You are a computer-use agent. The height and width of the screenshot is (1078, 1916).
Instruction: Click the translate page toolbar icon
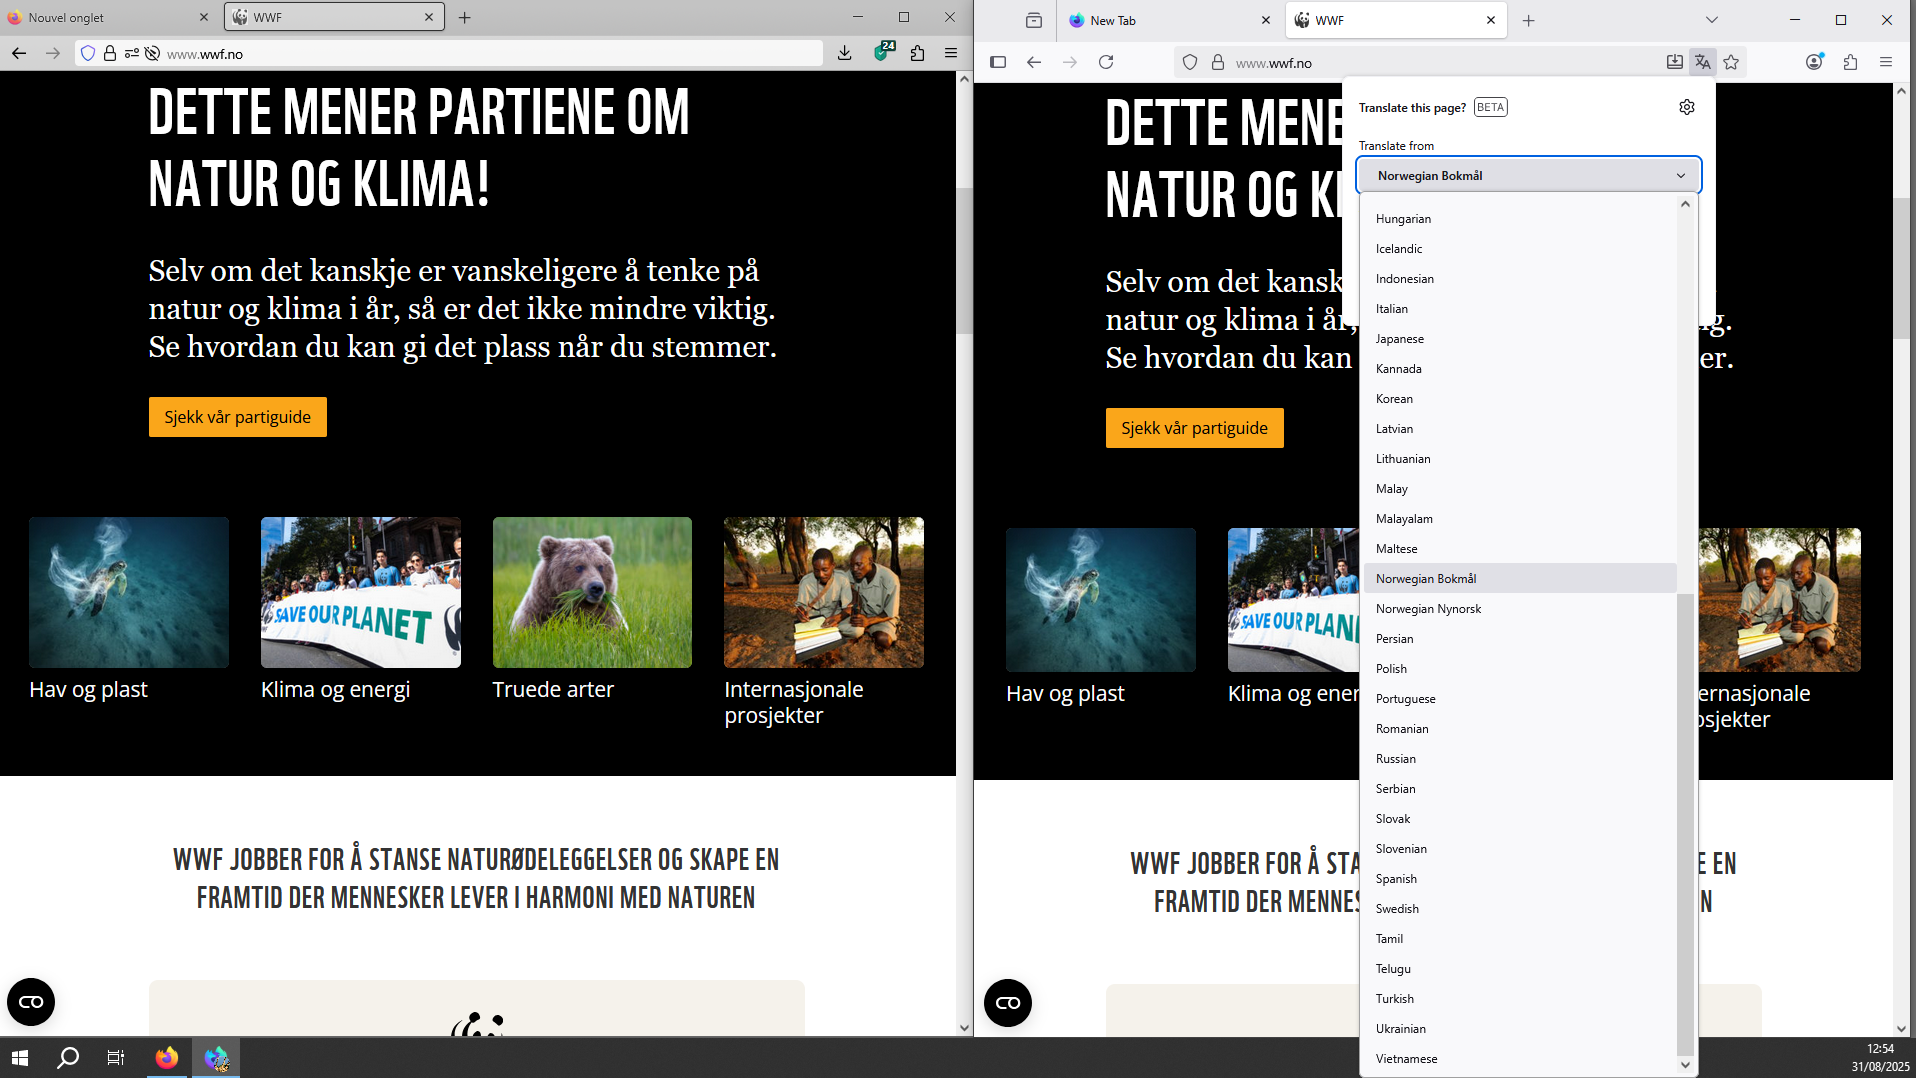click(x=1703, y=62)
